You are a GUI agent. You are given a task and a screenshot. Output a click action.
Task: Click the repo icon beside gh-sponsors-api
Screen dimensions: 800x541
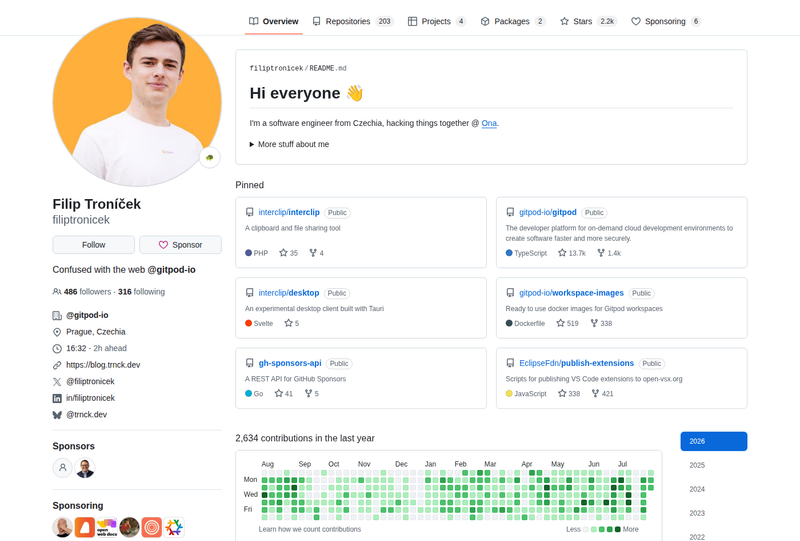(x=249, y=363)
